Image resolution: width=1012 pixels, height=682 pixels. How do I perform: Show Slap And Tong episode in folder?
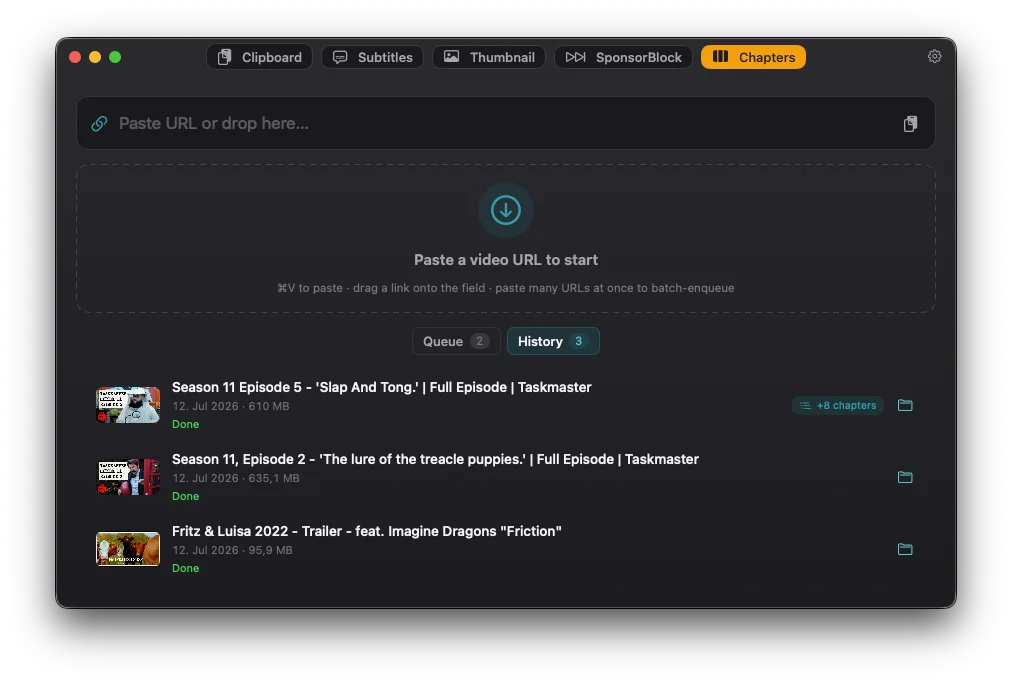pyautogui.click(x=906, y=405)
